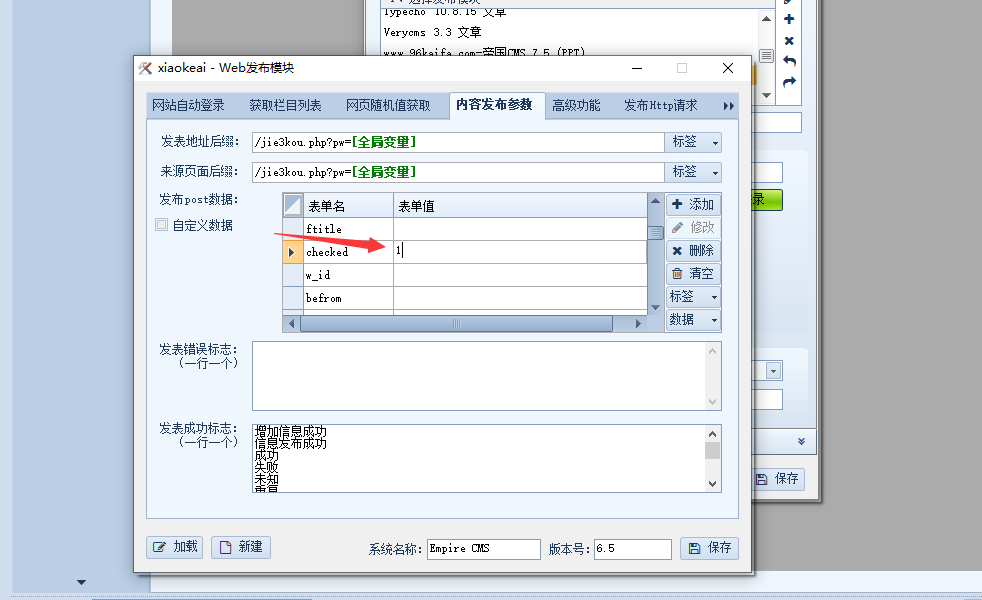
Task: Minimize the Web发布模块 dialog
Action: (x=637, y=68)
